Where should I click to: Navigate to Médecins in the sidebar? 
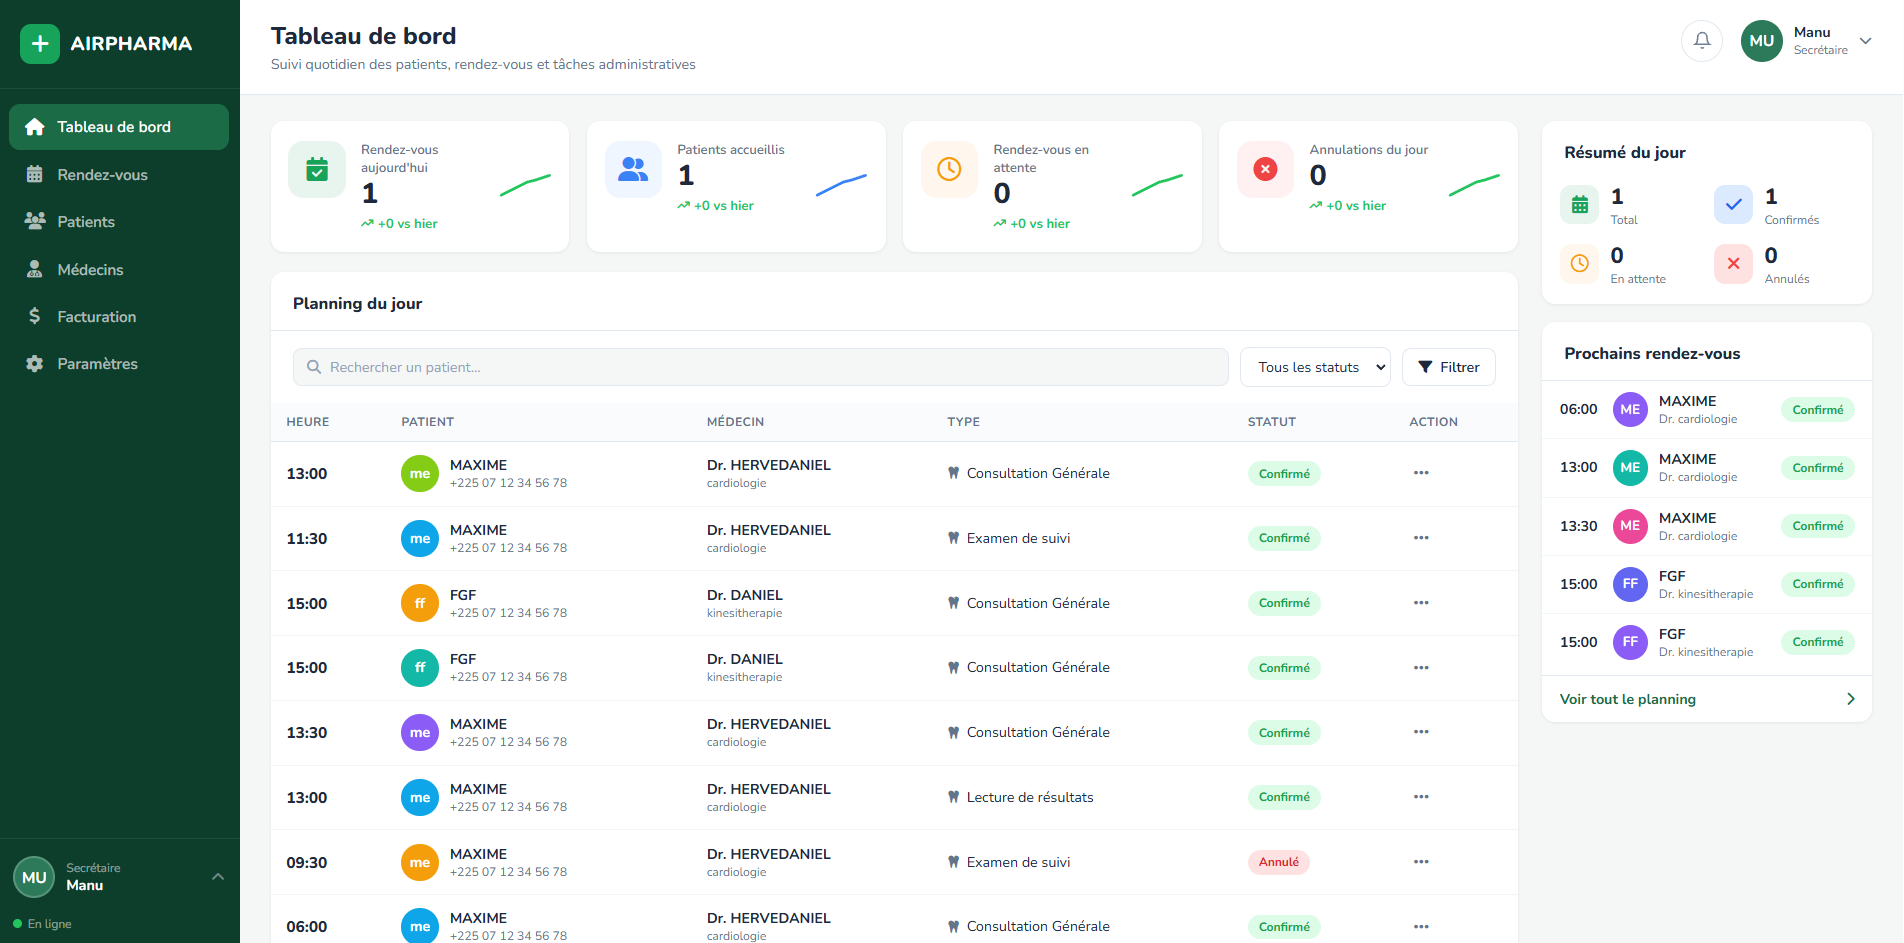(x=119, y=270)
